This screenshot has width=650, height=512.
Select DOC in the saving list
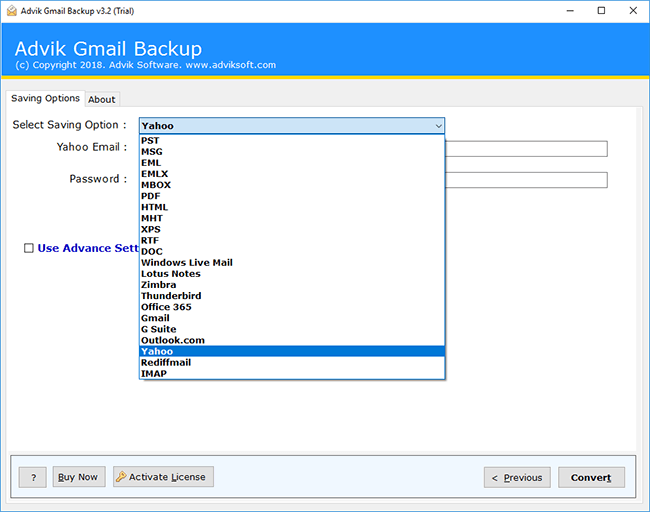[x=292, y=252]
